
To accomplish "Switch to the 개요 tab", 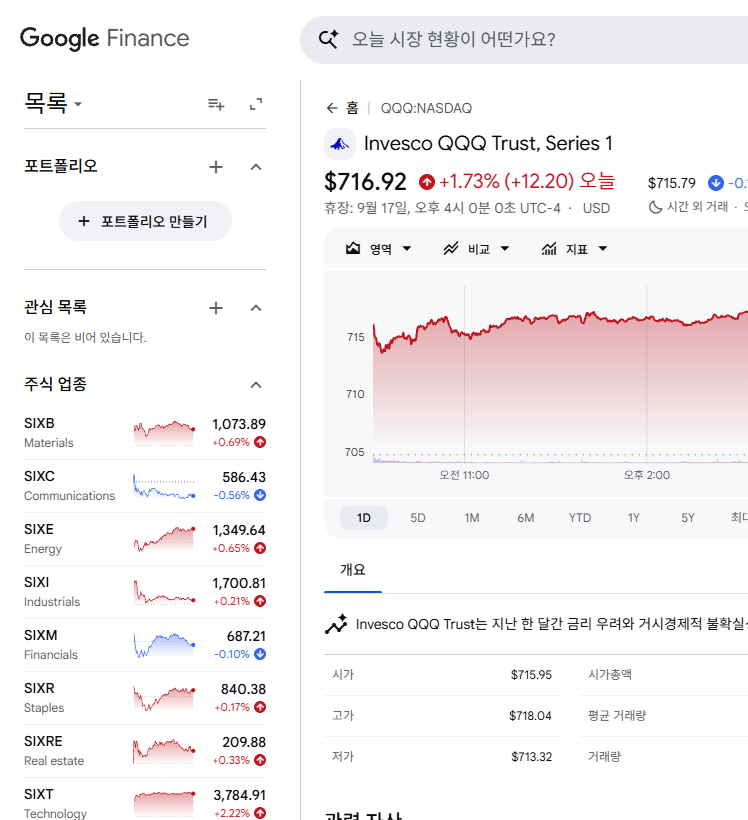I will point(353,570).
